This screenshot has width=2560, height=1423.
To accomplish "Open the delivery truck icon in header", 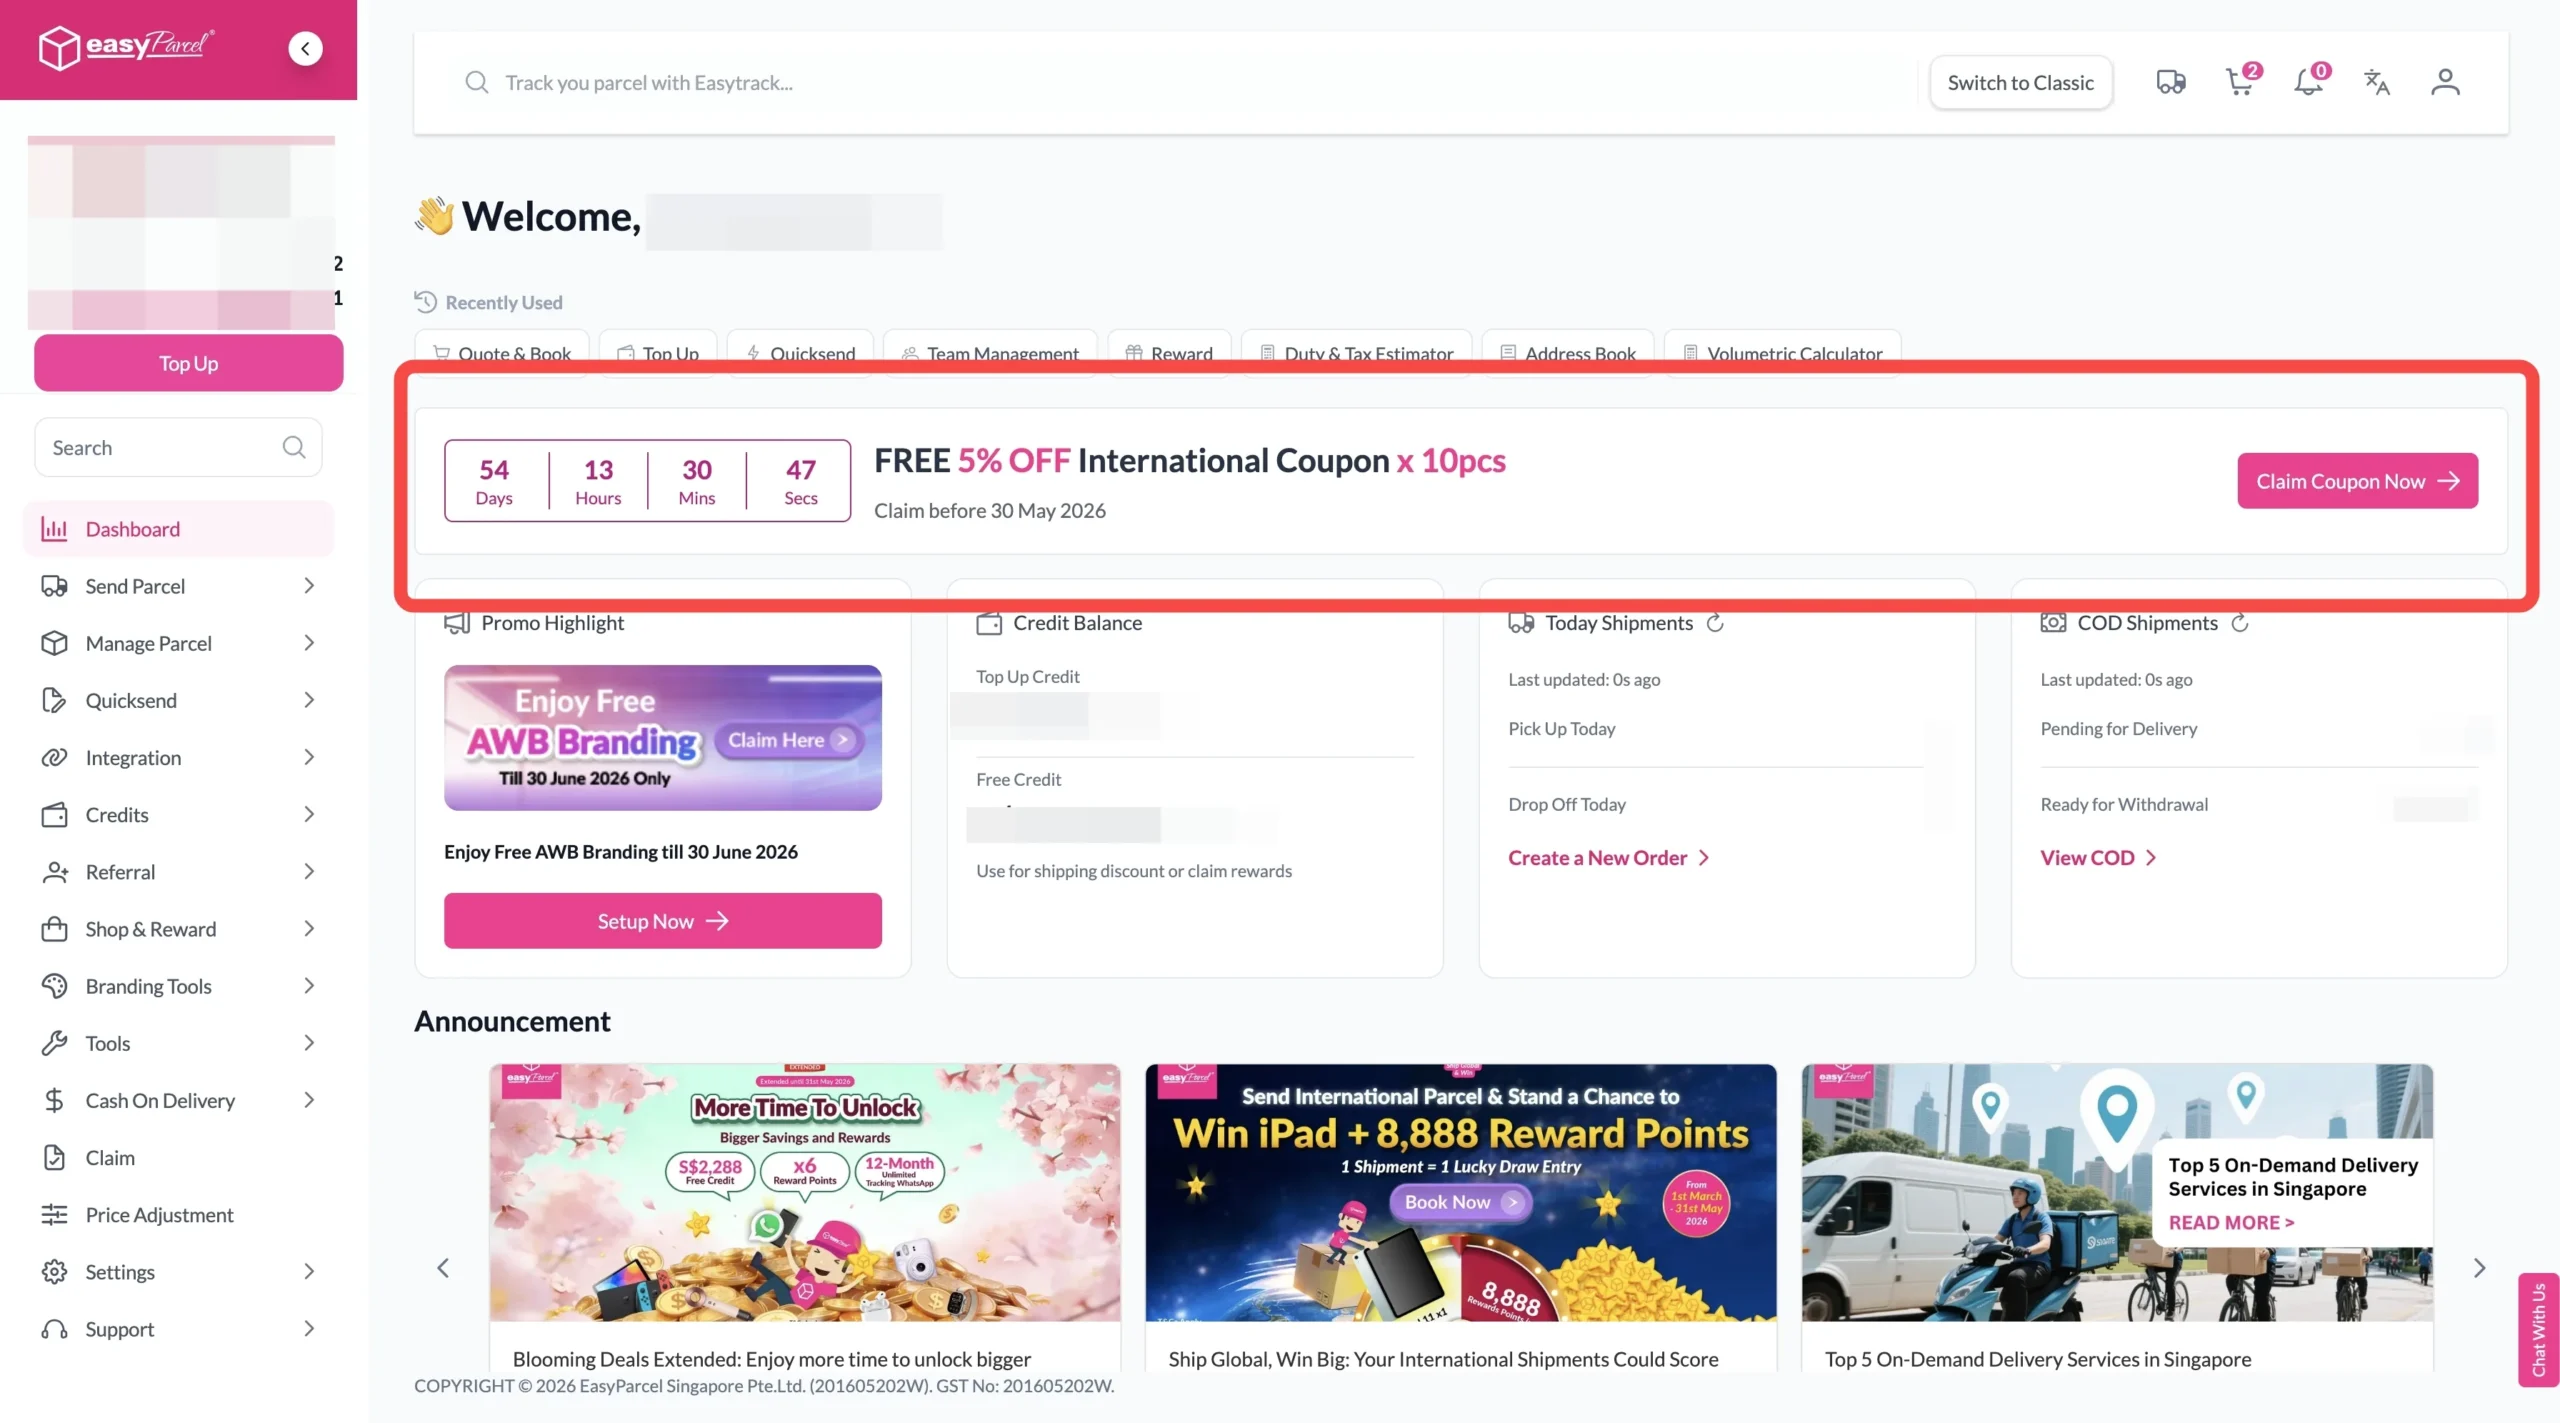I will point(2170,82).
